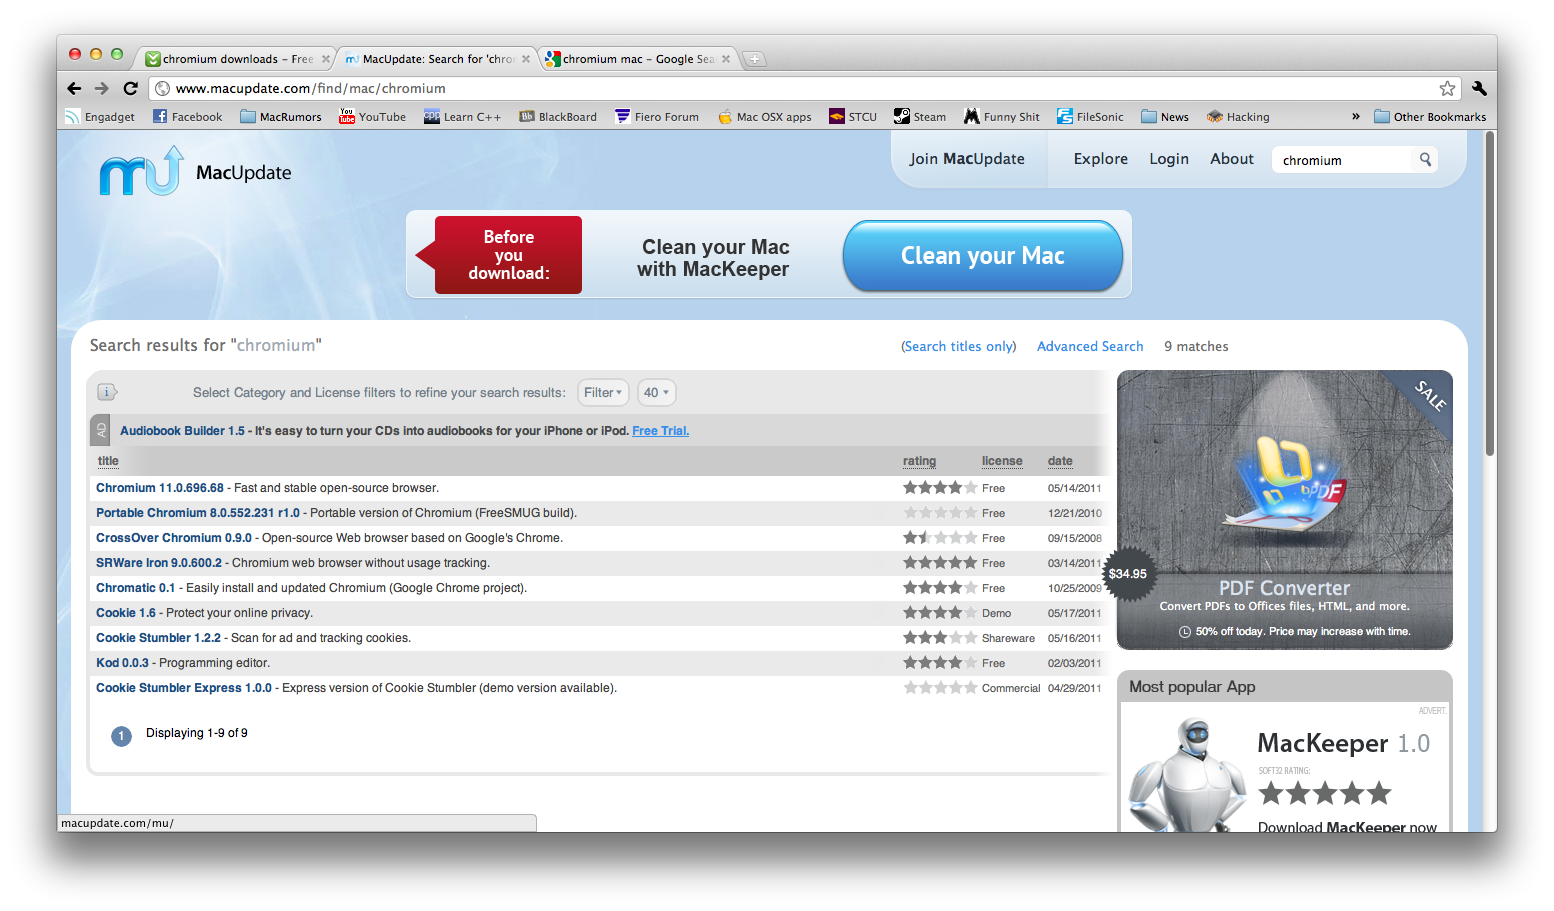Image resolution: width=1554 pixels, height=911 pixels.
Task: Click the info icon in the filter bar
Action: [x=107, y=392]
